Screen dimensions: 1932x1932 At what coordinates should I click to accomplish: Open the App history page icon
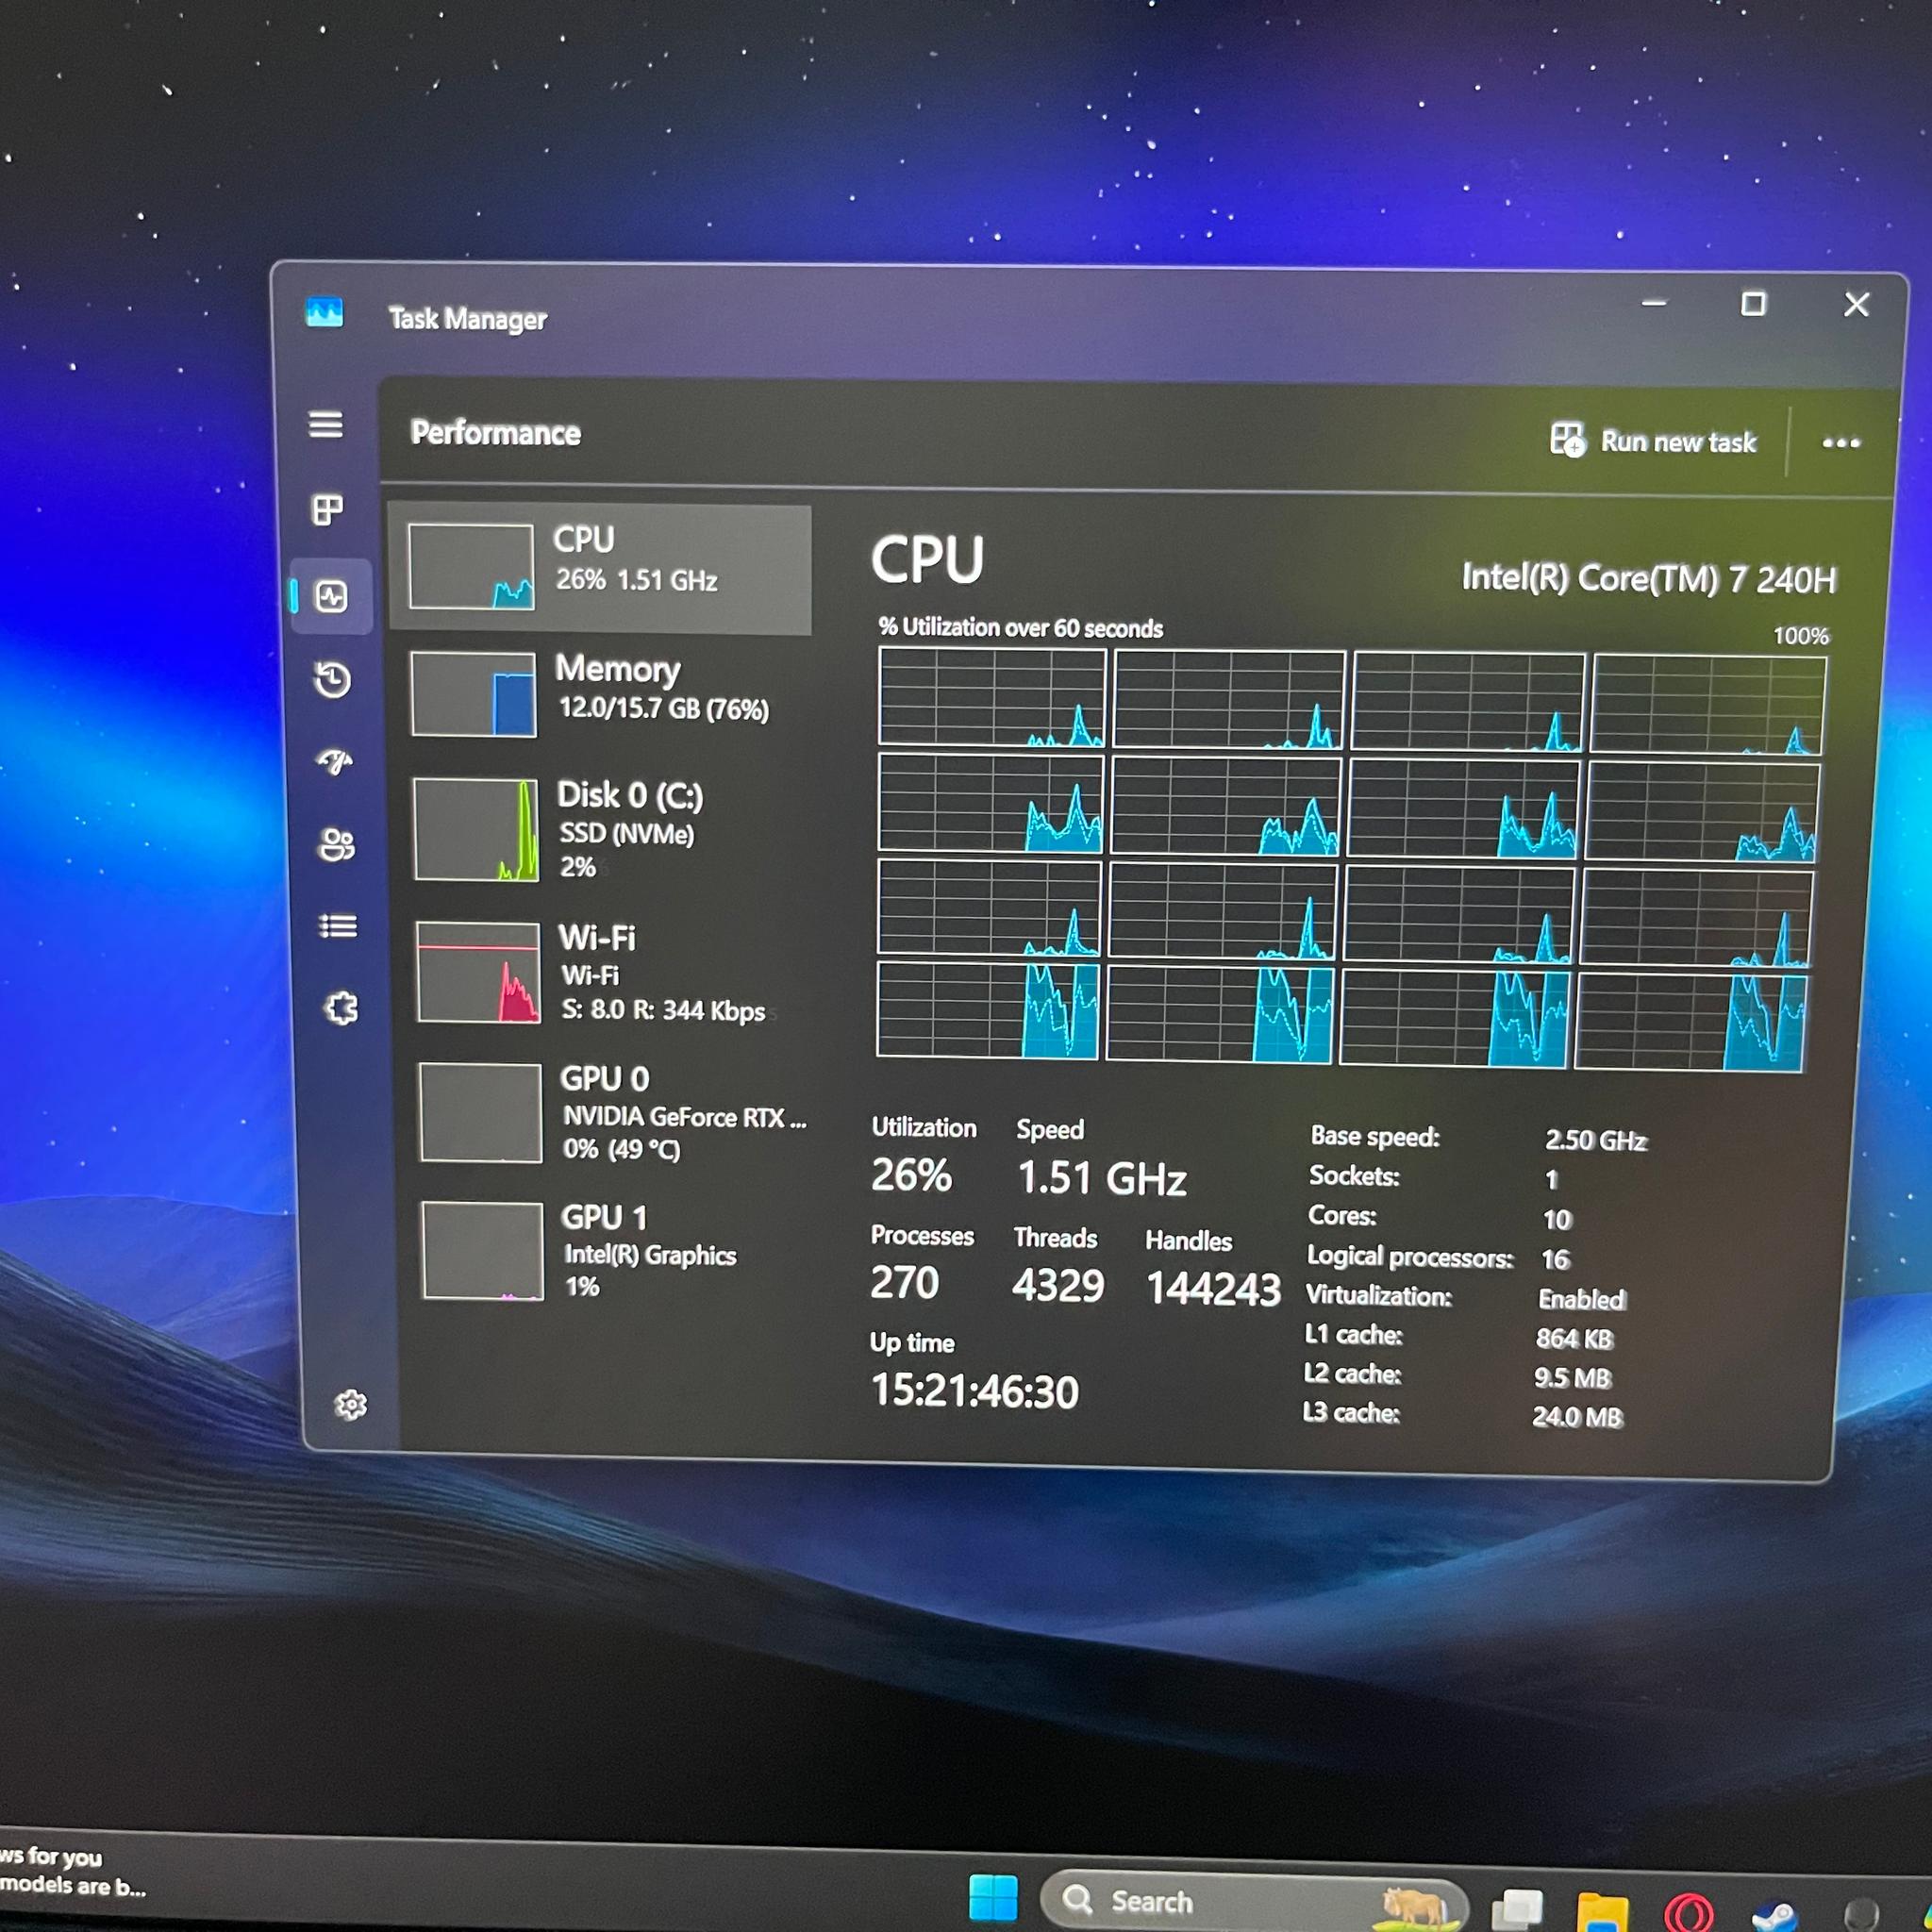tap(333, 680)
